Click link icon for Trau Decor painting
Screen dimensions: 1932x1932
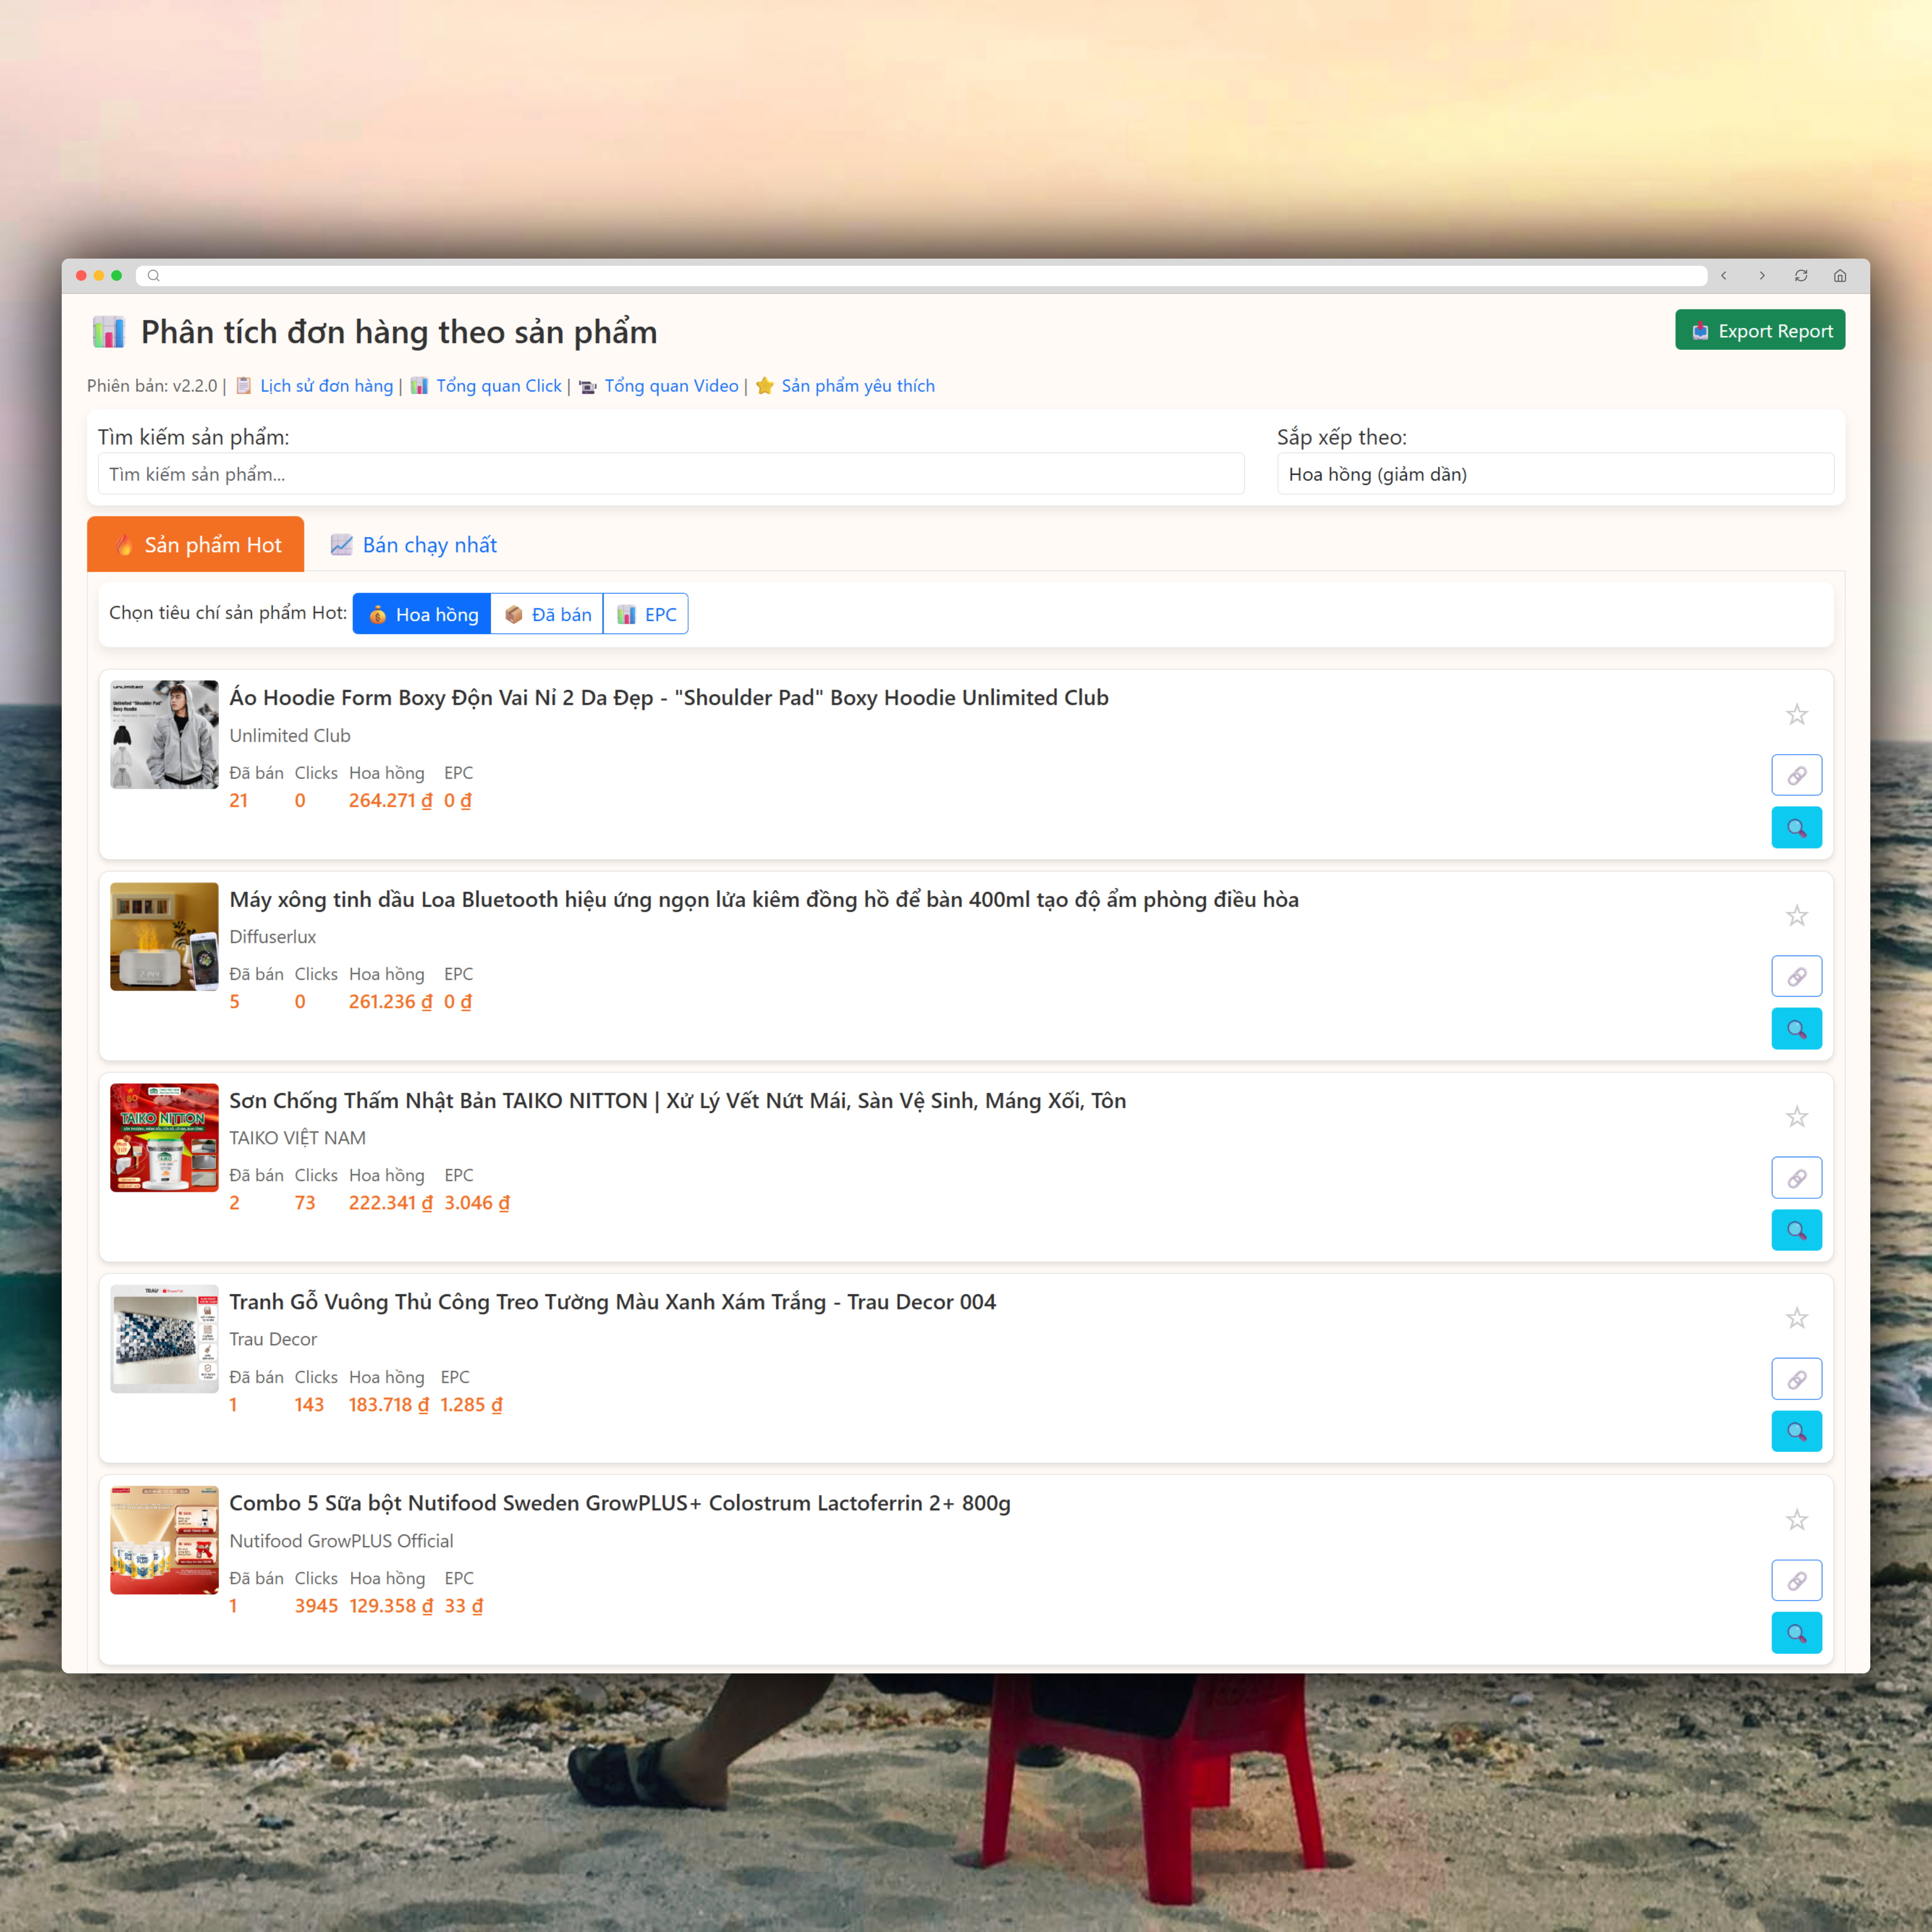pos(1796,1379)
